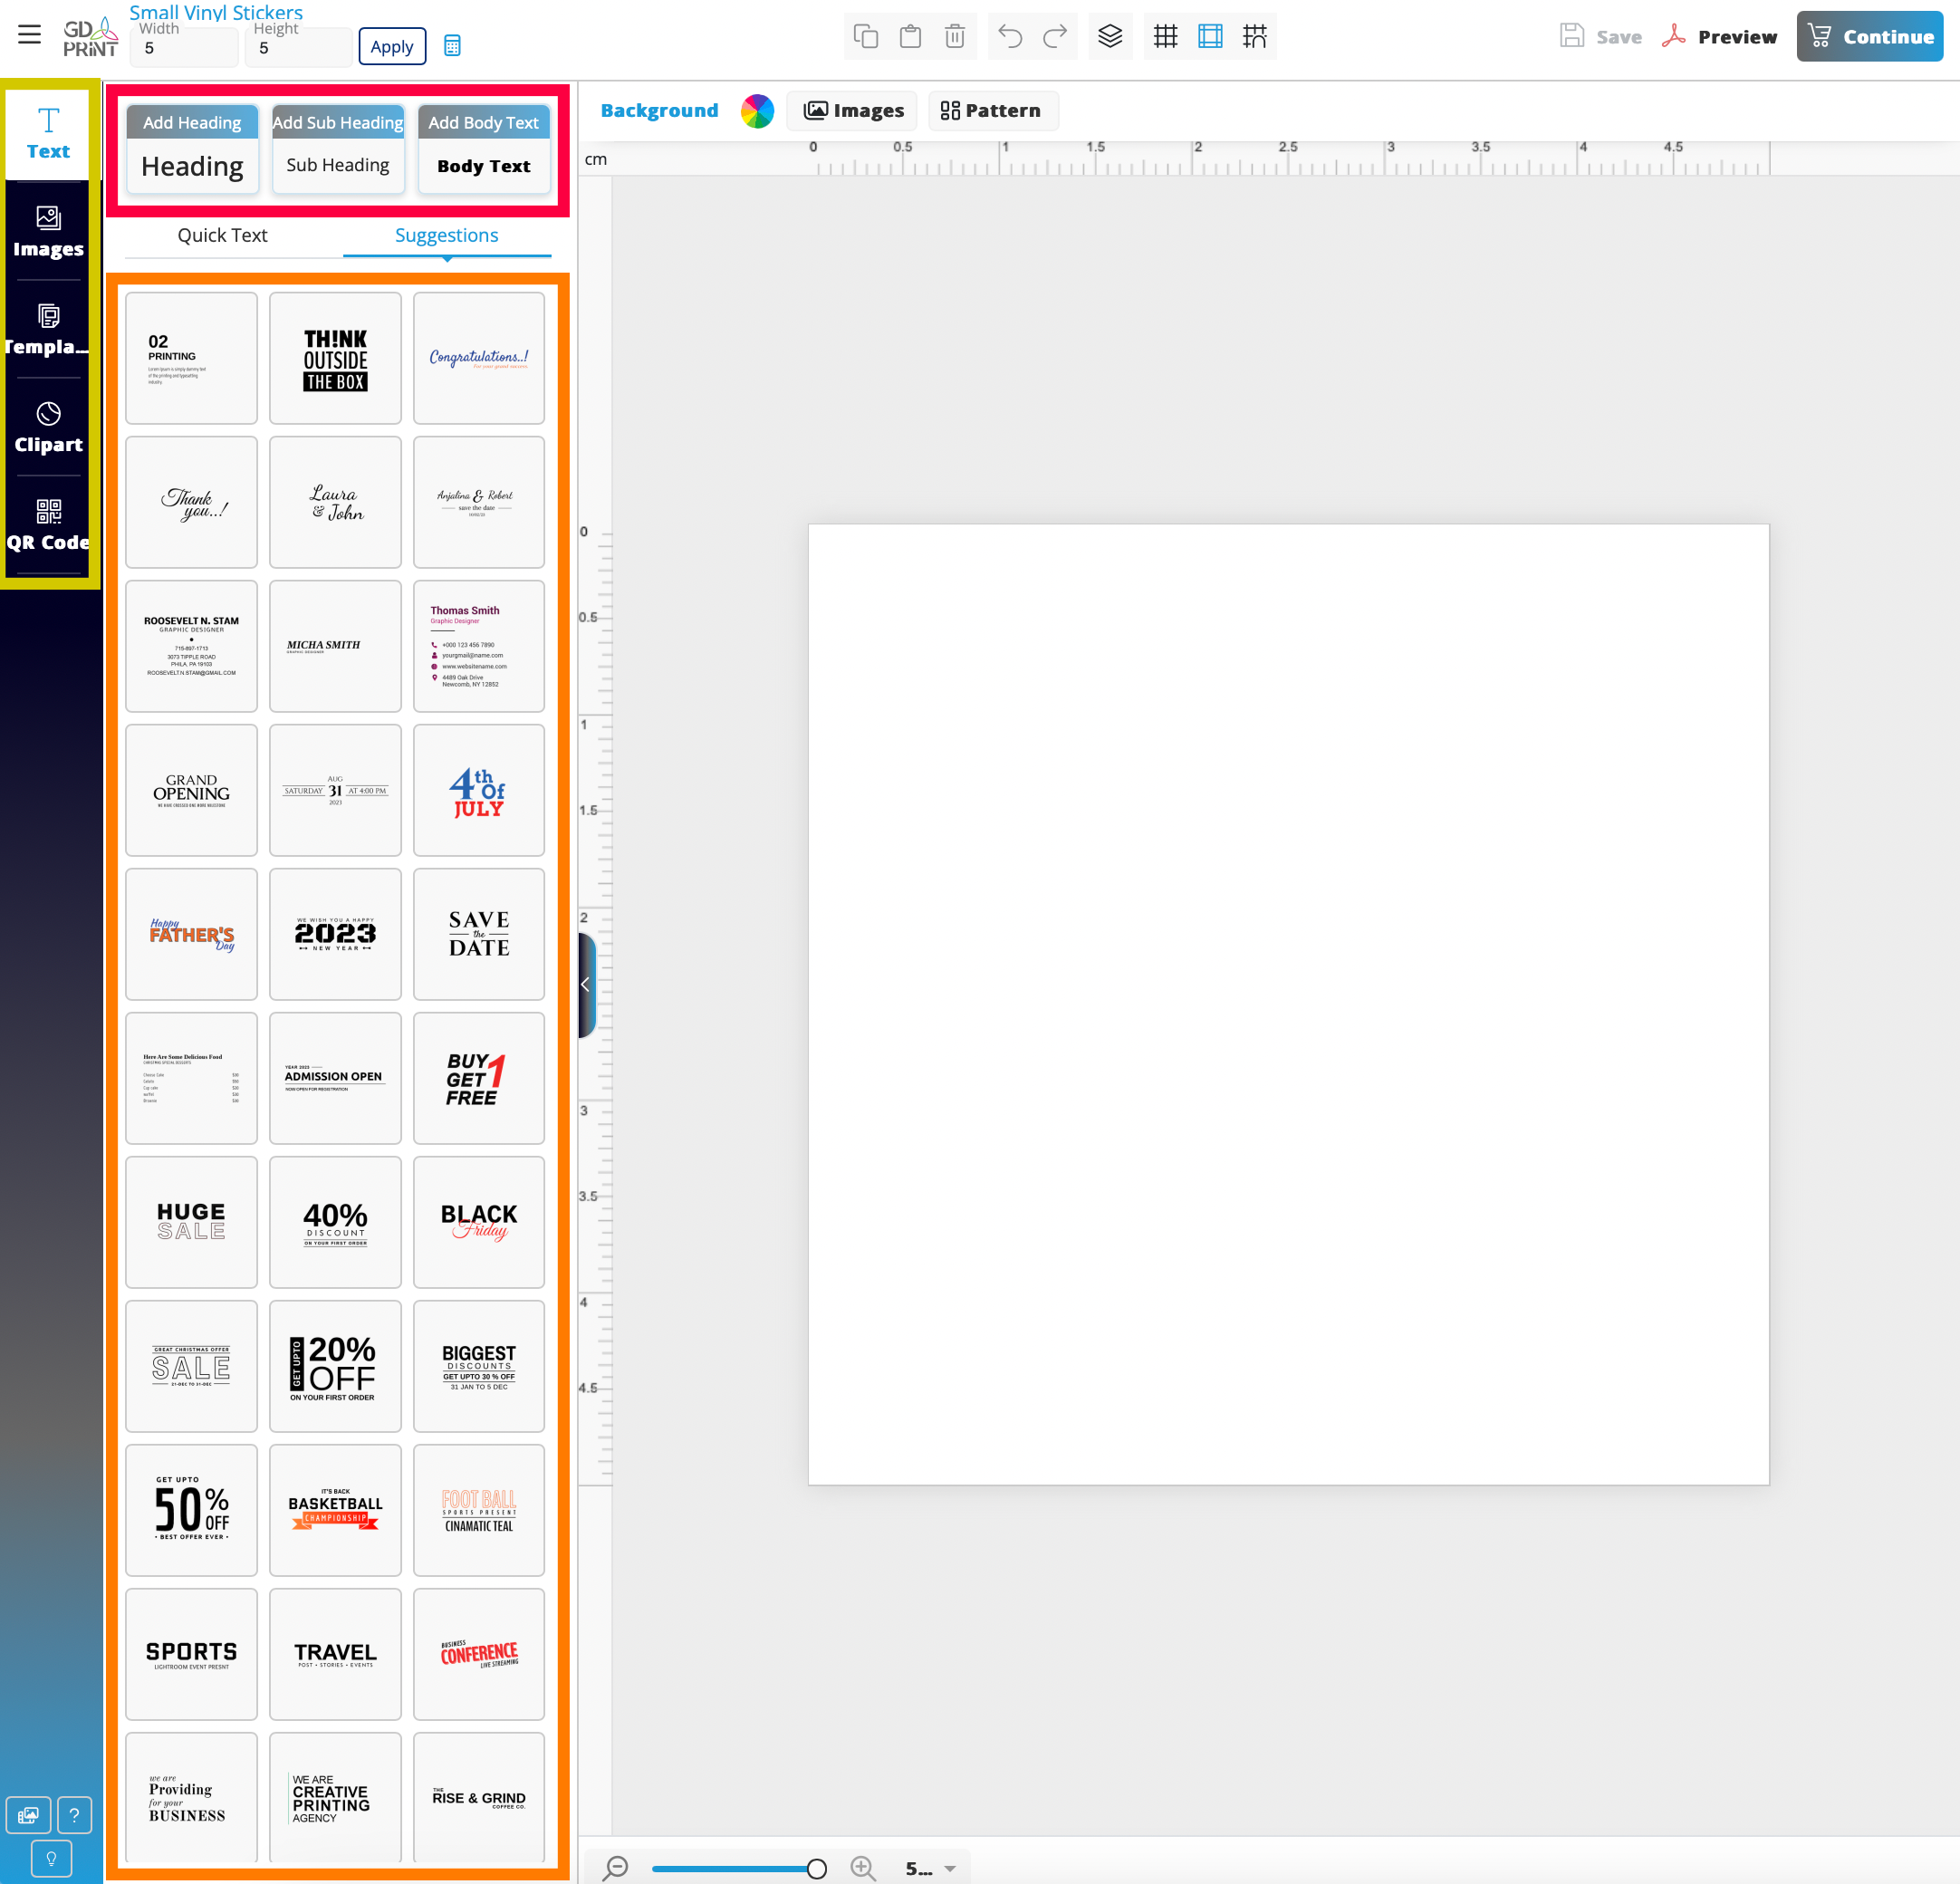Click the zoom out magnifier icon

coord(616,1867)
